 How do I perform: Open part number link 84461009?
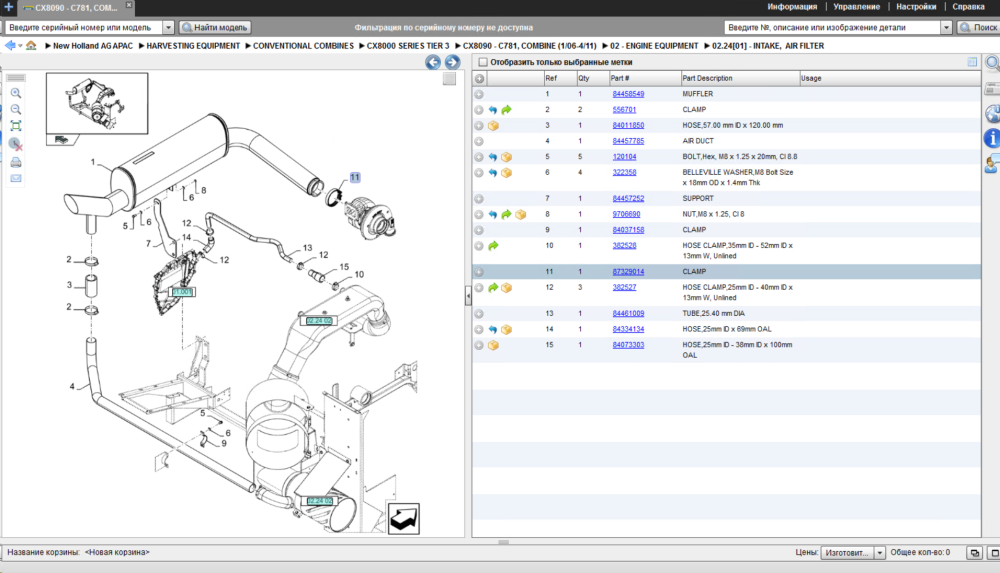pyautogui.click(x=628, y=313)
